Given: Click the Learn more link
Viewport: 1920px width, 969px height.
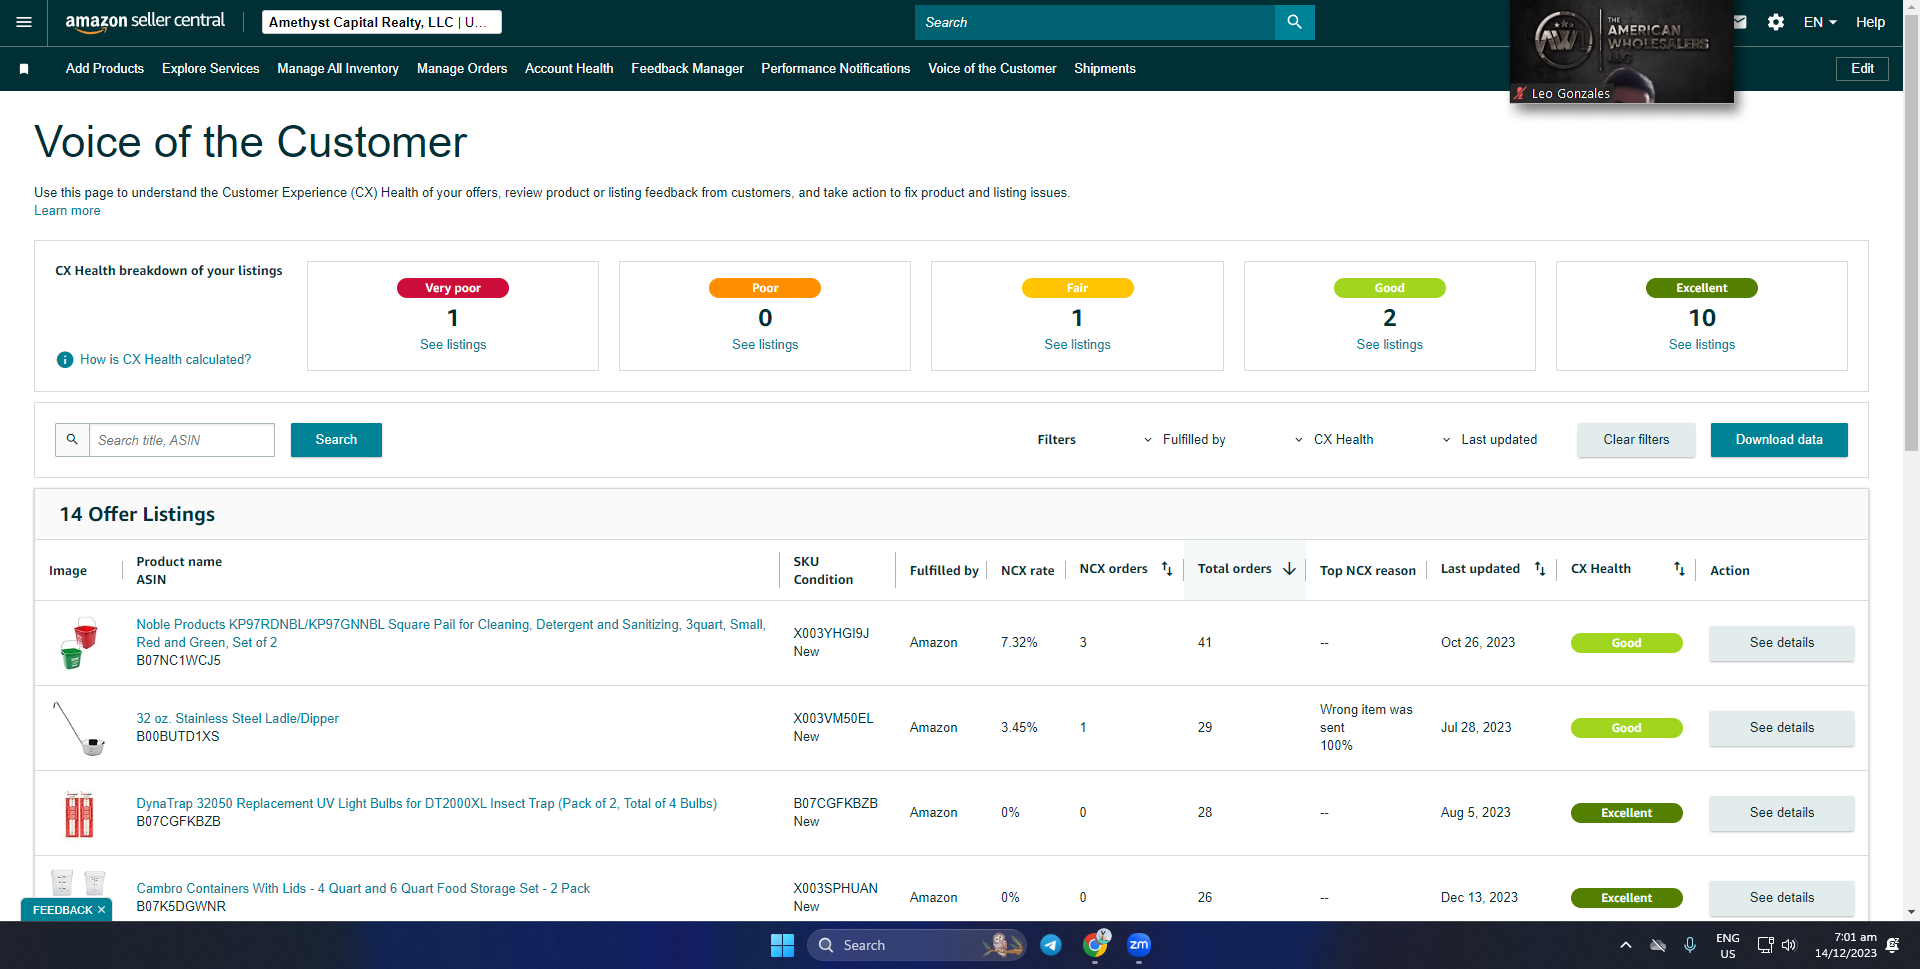Looking at the screenshot, I should click(67, 211).
